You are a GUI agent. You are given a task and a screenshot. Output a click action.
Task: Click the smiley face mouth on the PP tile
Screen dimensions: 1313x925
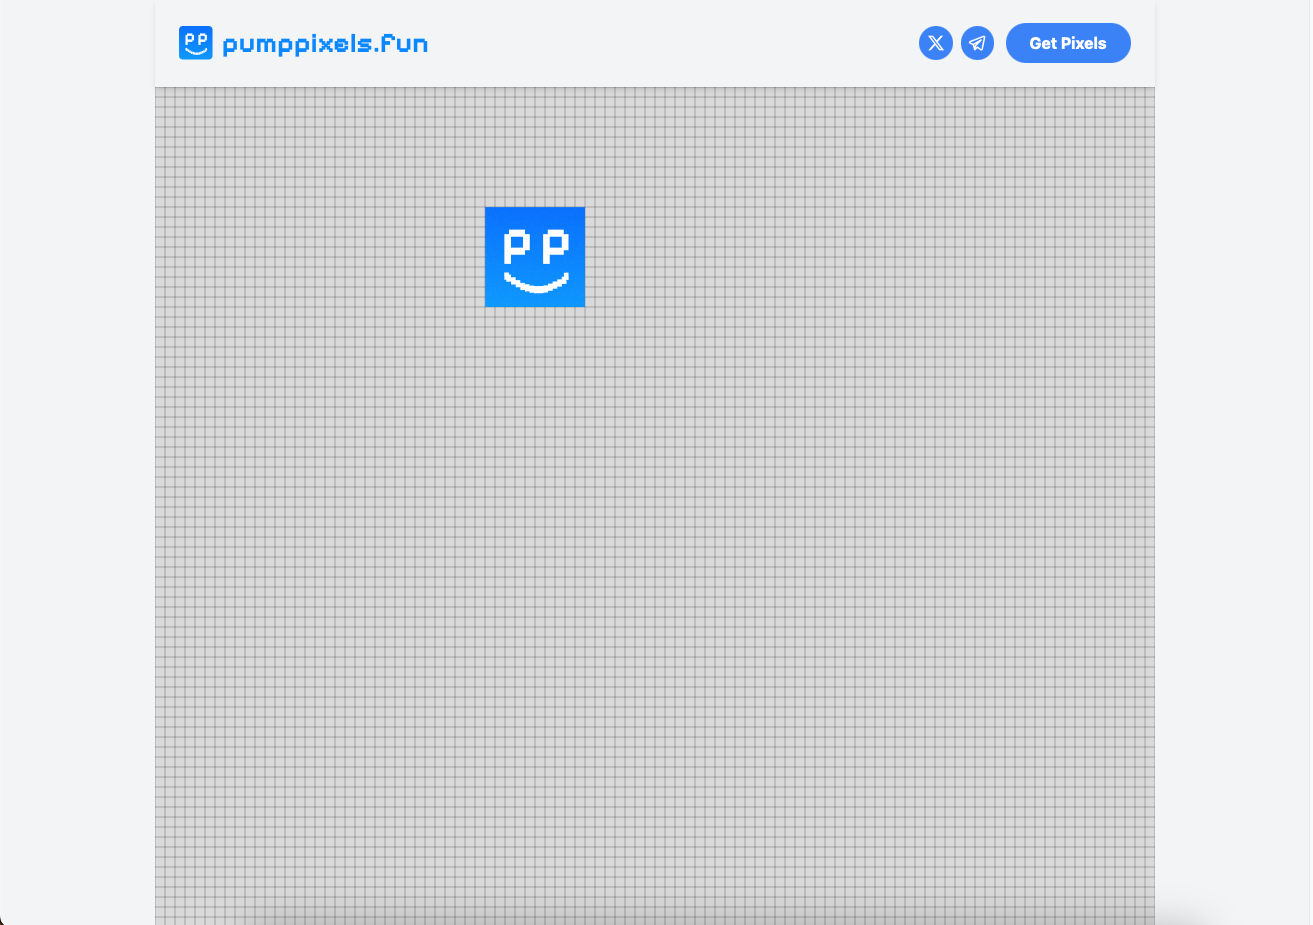535,283
